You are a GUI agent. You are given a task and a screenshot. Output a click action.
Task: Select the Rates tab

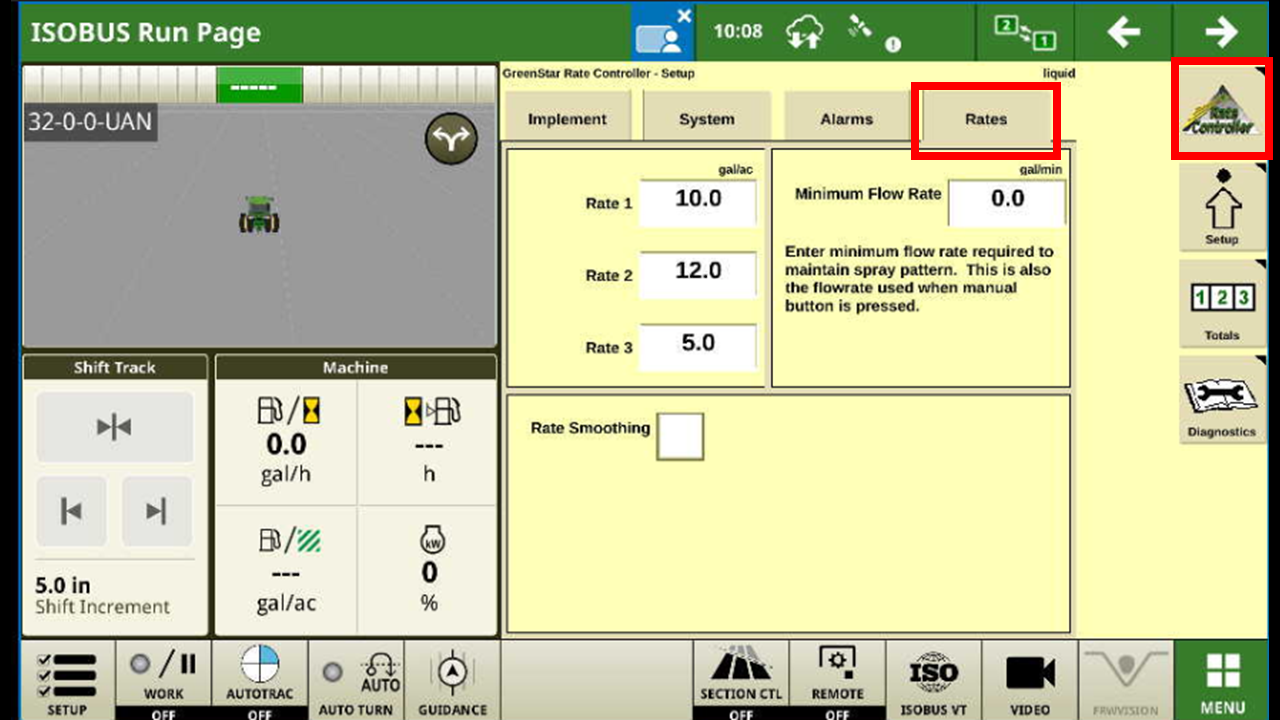[x=986, y=118]
